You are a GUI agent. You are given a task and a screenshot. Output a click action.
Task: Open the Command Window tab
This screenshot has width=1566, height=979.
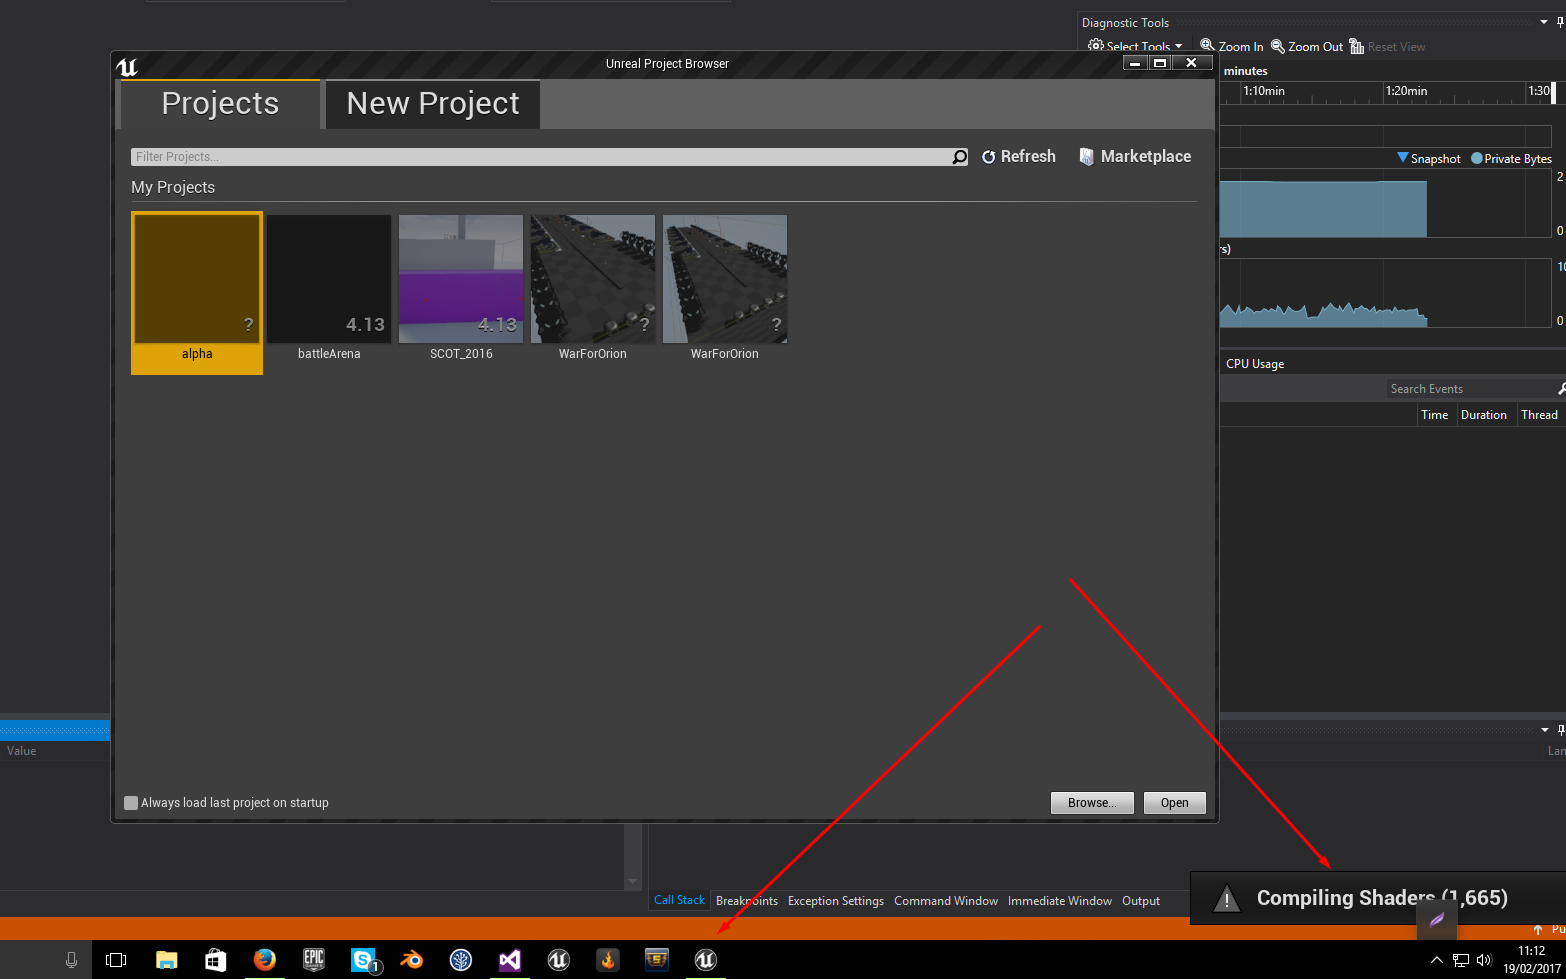coord(946,901)
